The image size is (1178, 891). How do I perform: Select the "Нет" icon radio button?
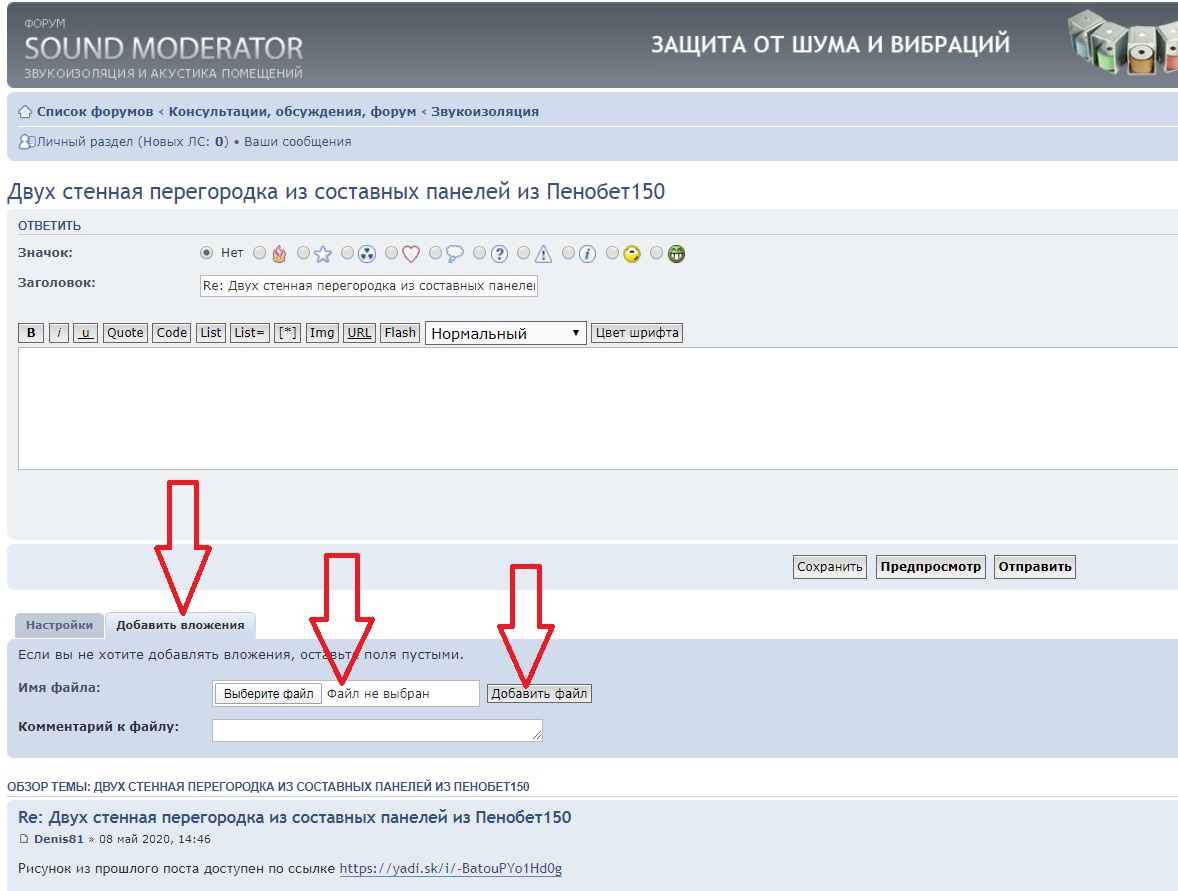207,253
